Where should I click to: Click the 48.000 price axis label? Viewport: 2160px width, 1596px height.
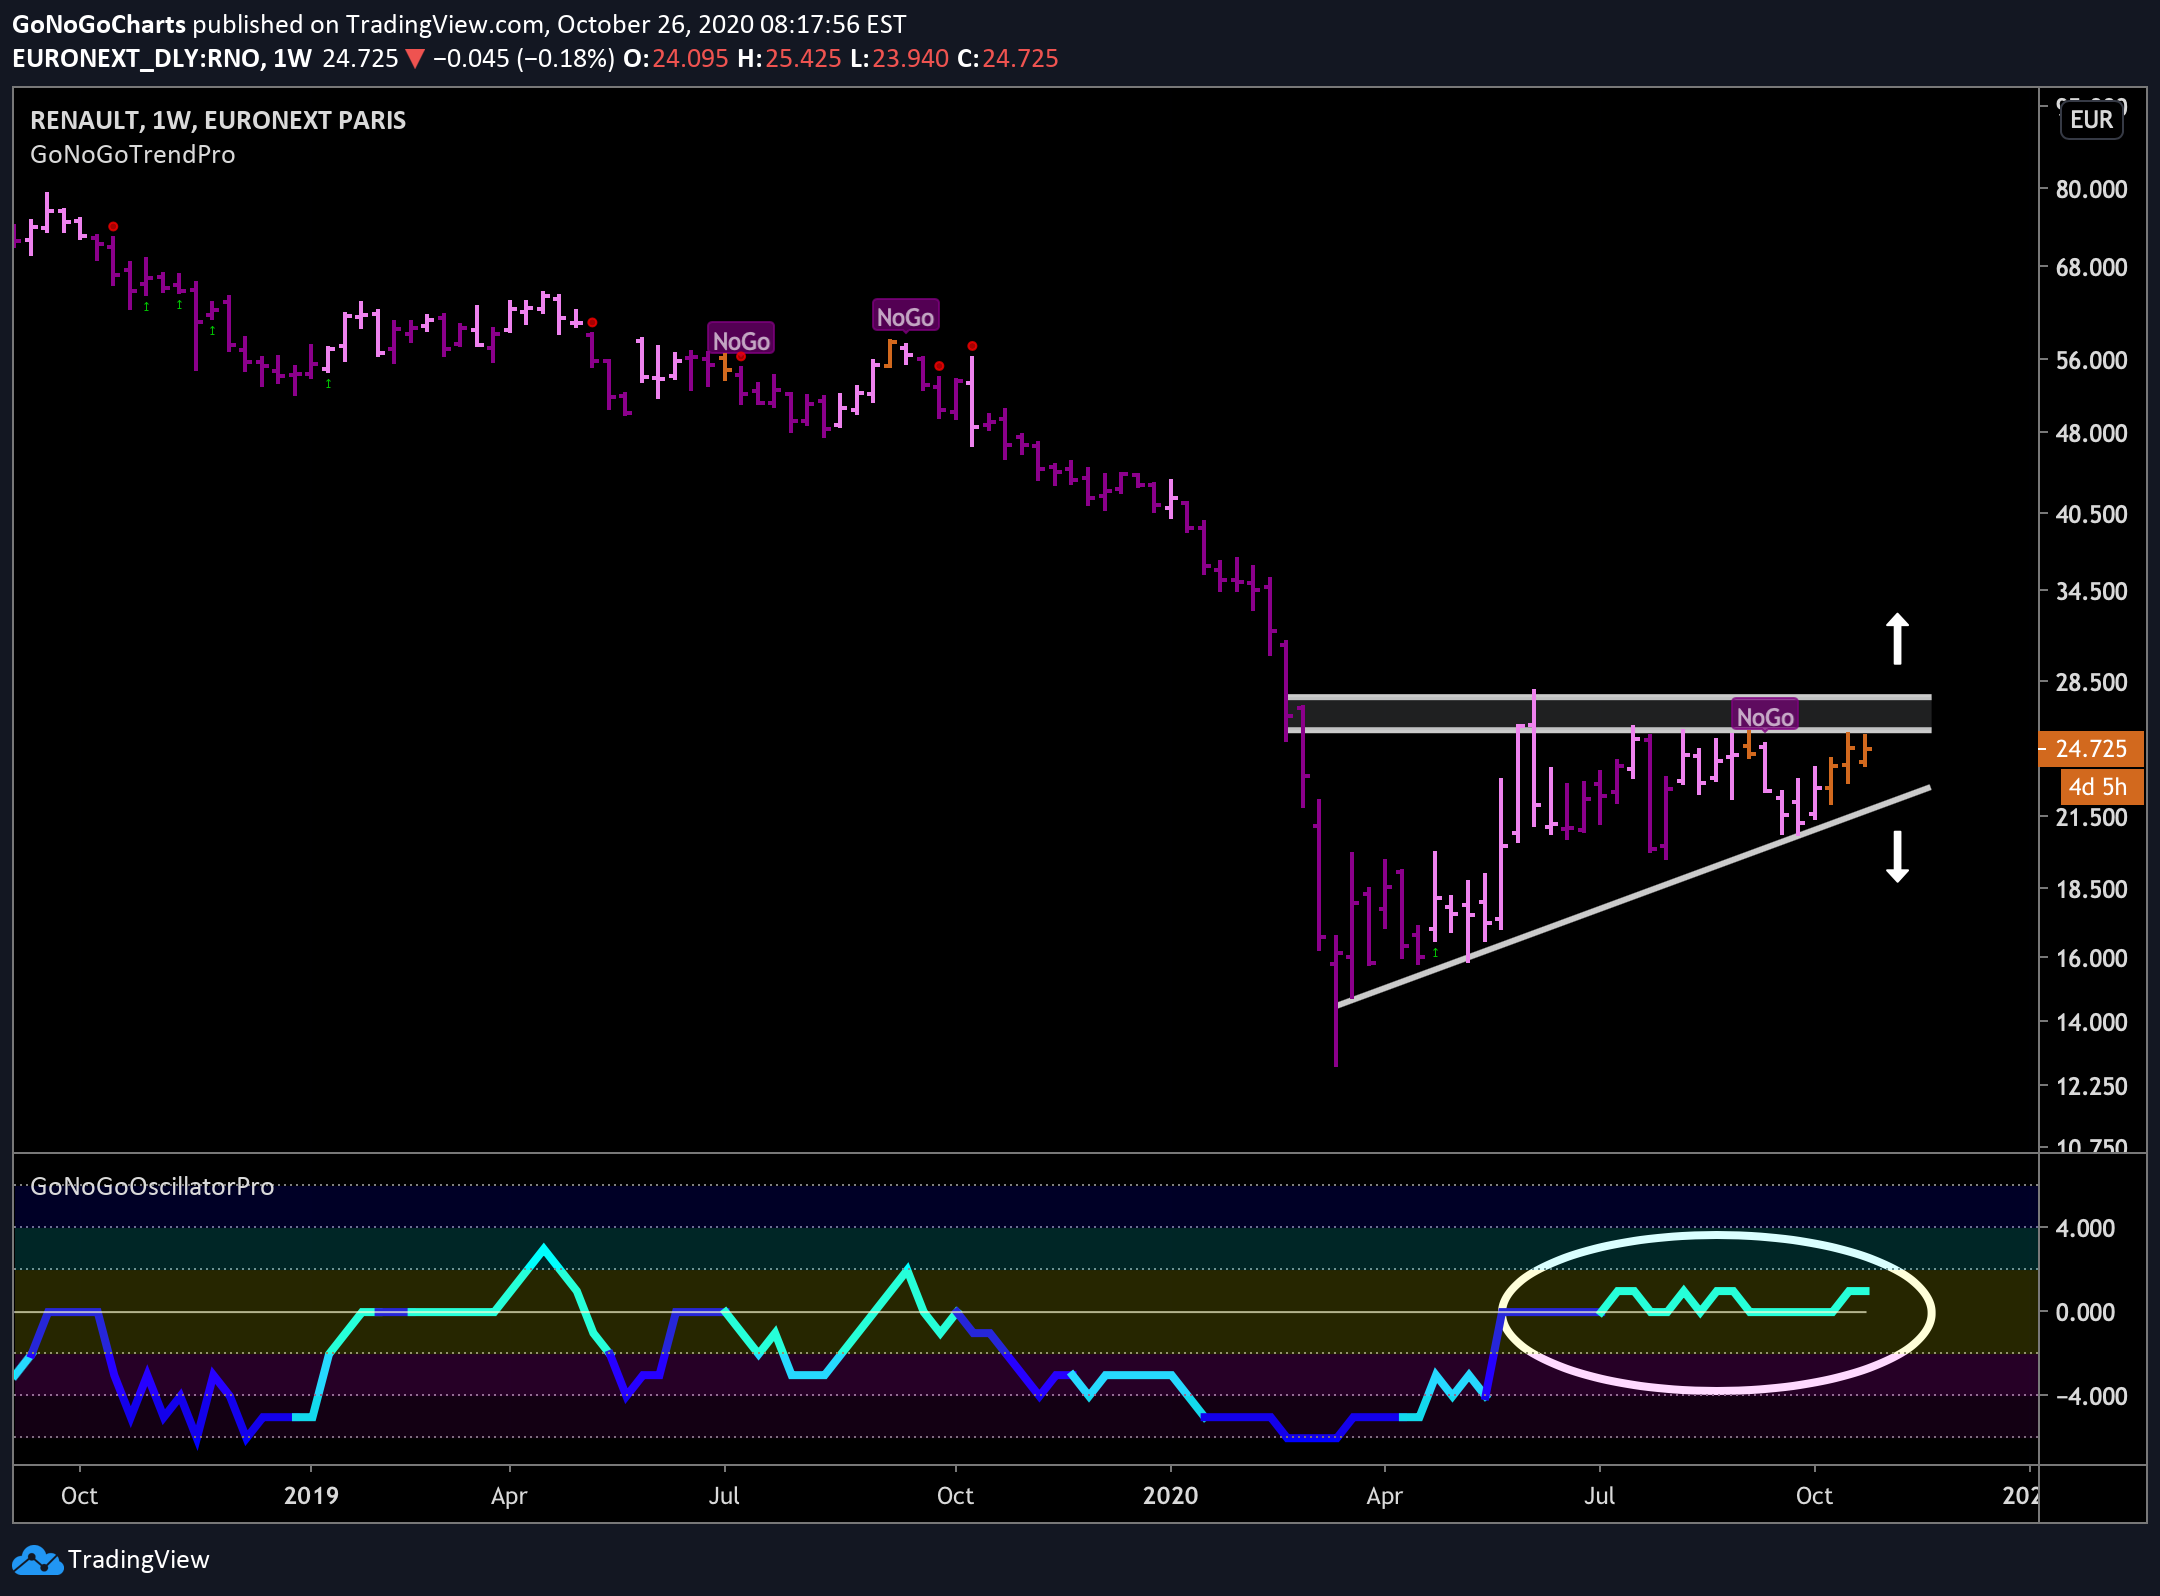coord(2092,433)
